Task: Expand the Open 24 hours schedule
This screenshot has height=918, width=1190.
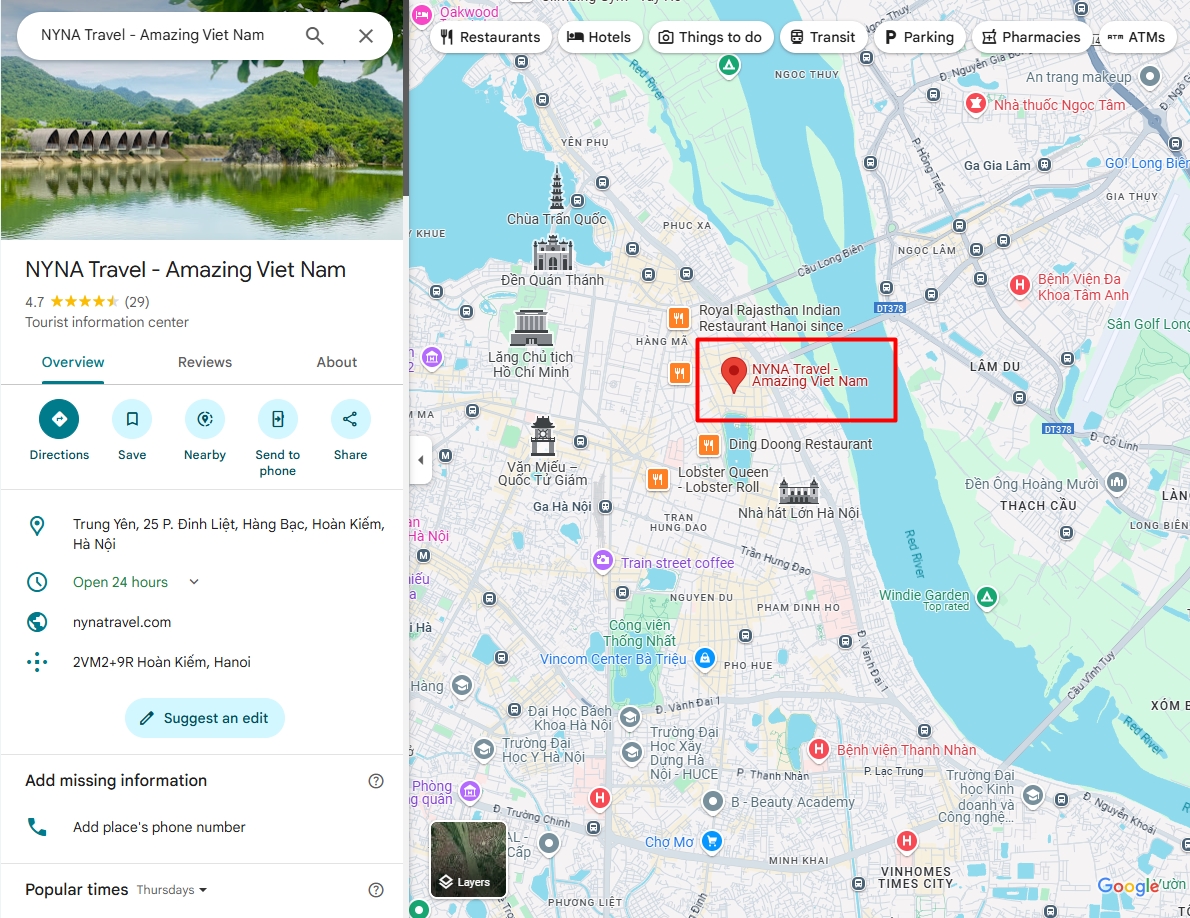Action: point(194,582)
